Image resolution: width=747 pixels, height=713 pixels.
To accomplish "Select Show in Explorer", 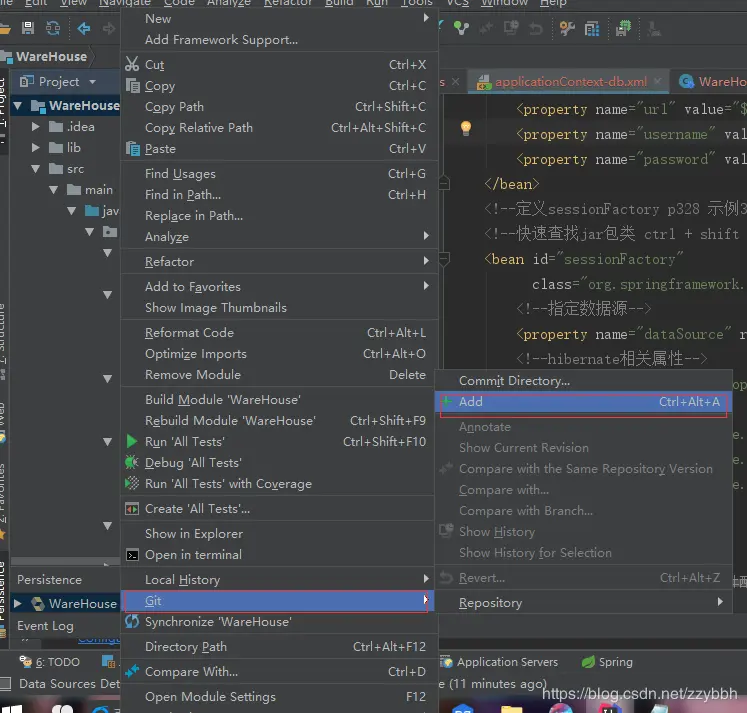I will tap(278, 534).
